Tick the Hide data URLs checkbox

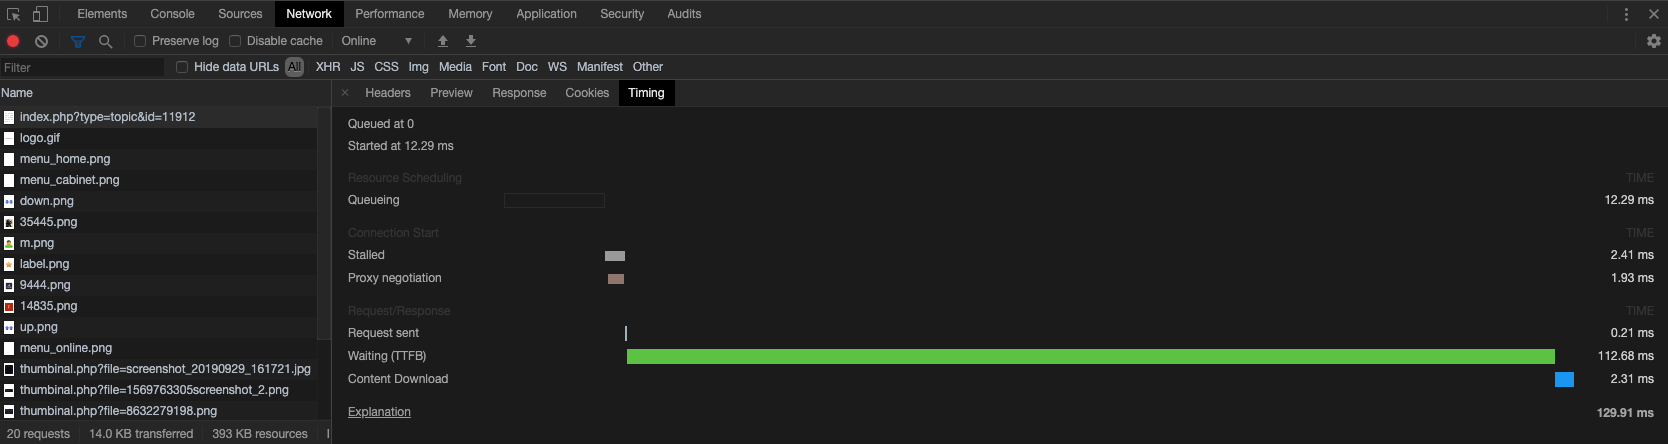[x=182, y=67]
